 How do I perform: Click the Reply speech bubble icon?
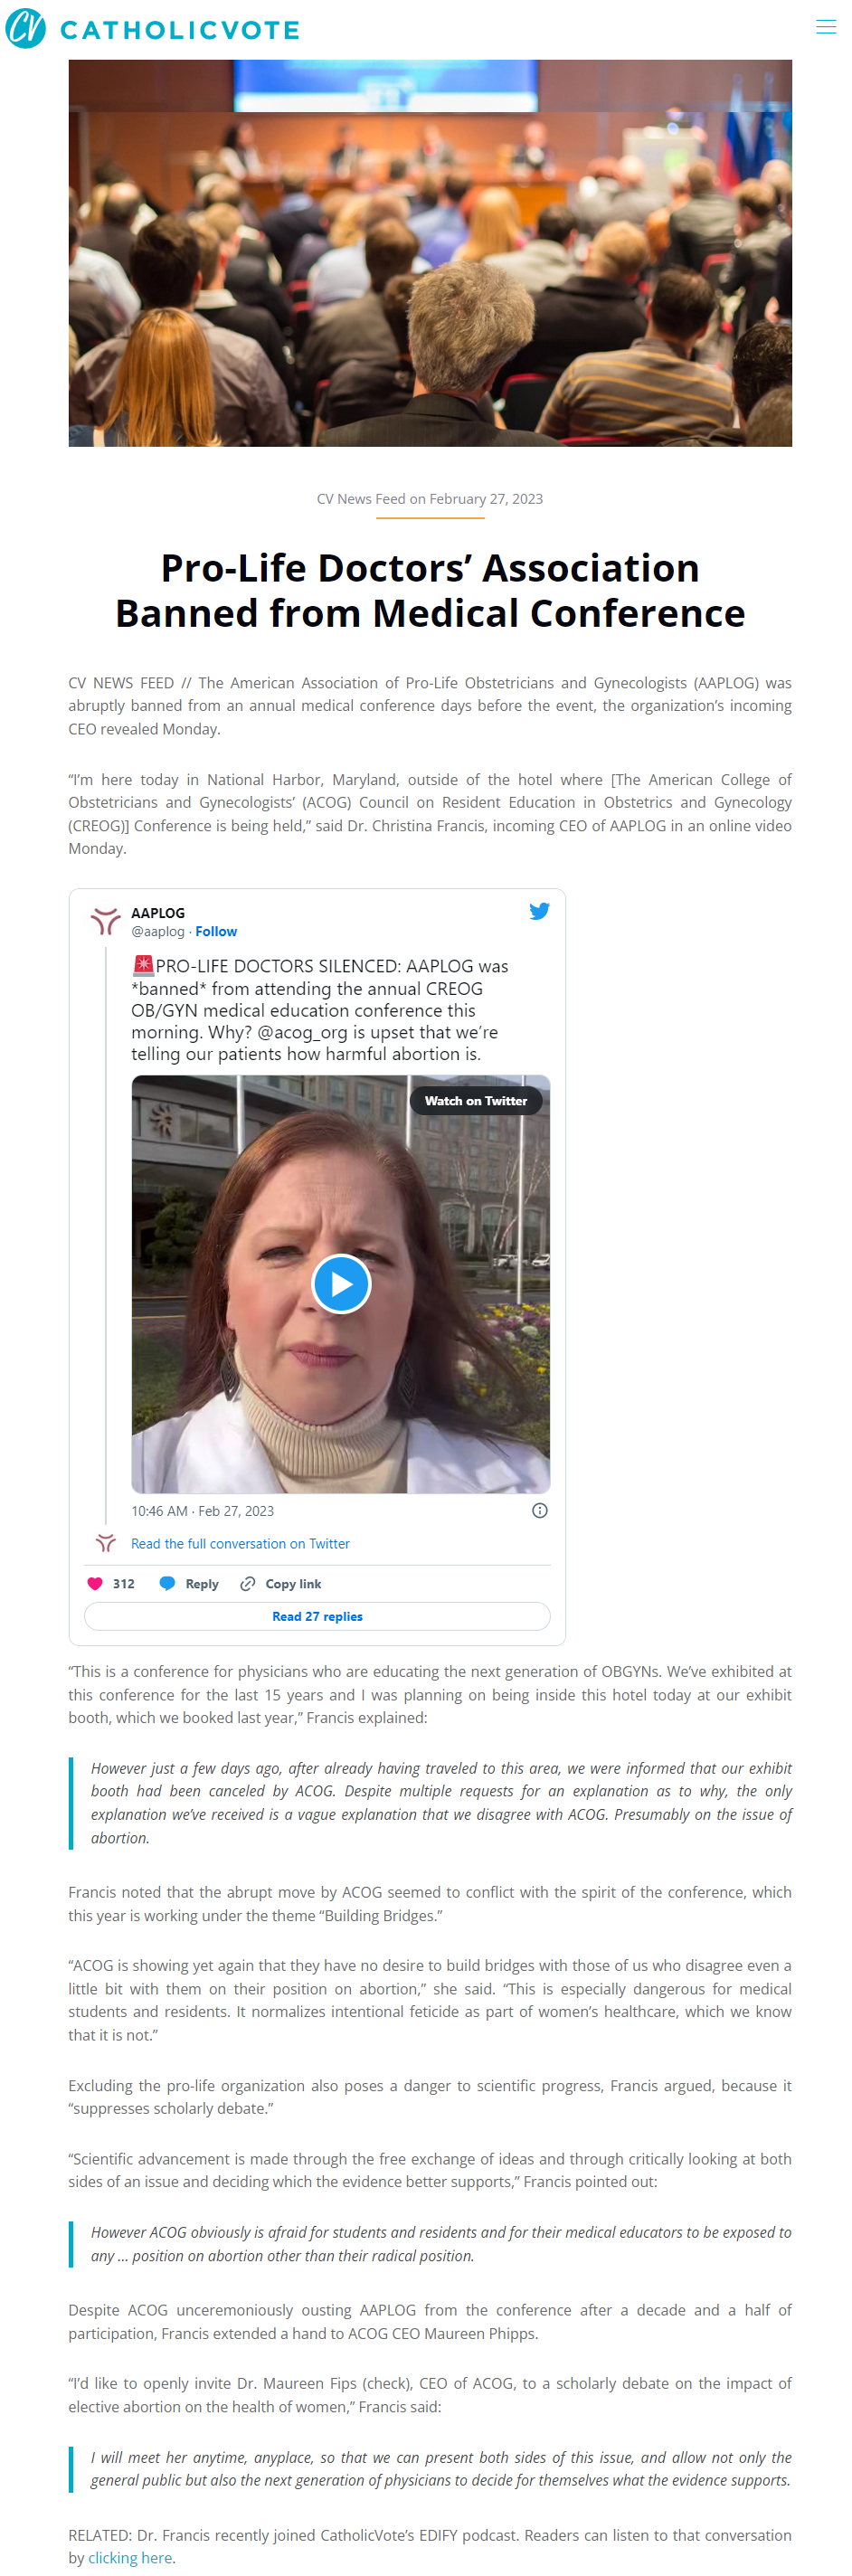pos(168,1583)
